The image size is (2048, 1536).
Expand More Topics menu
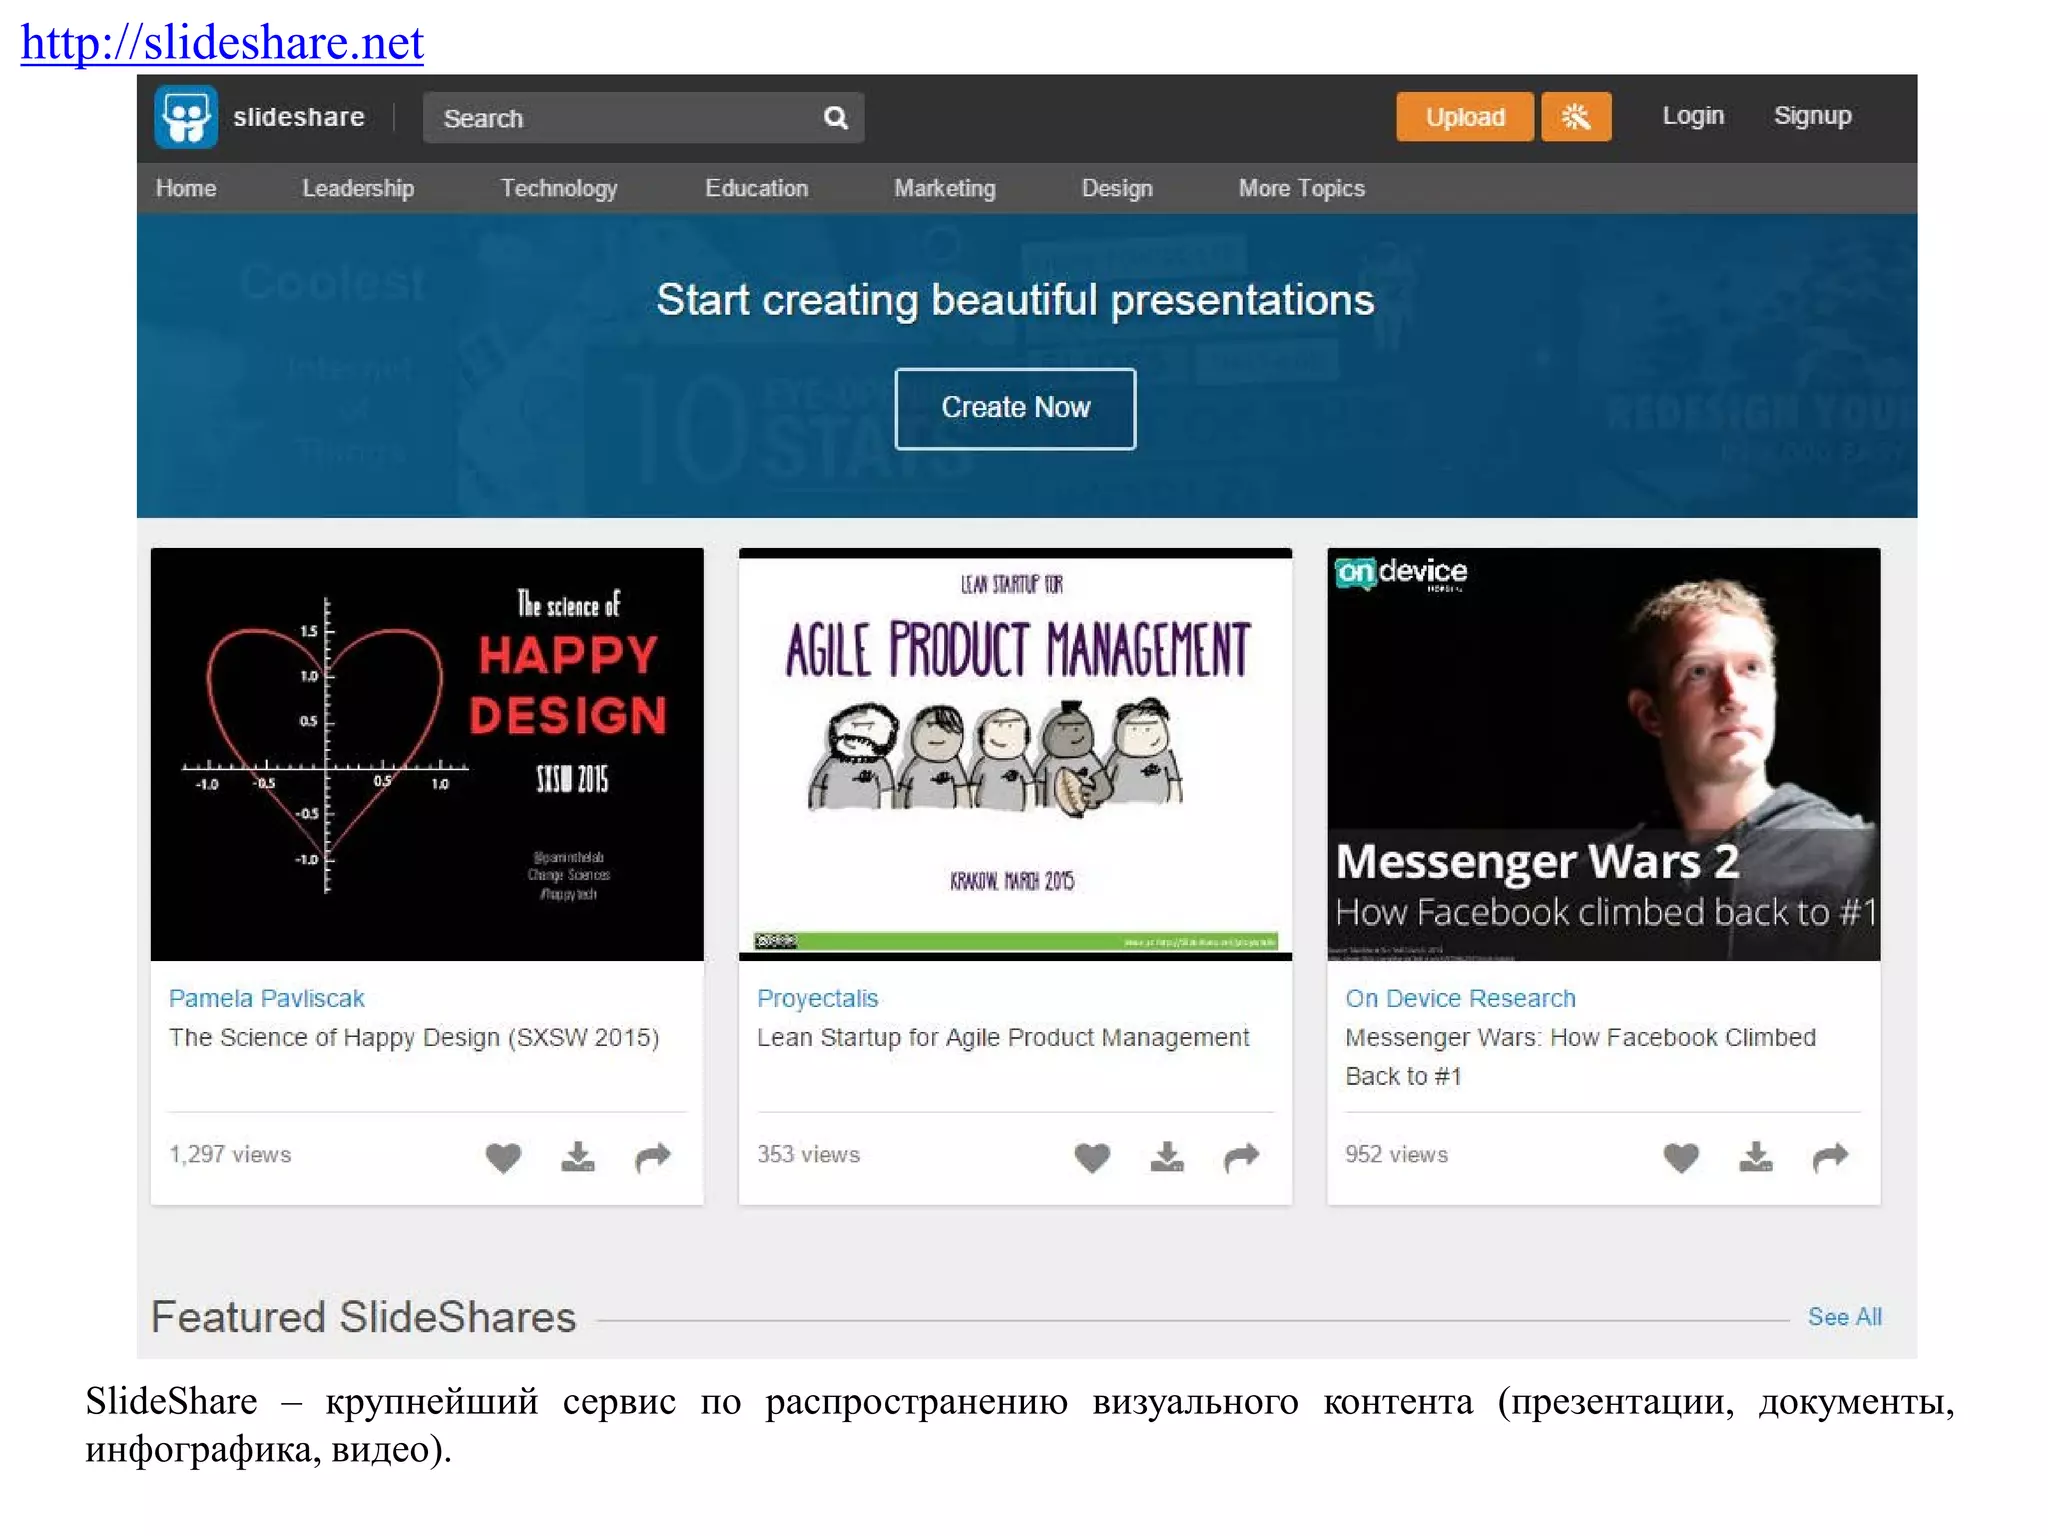point(1301,188)
